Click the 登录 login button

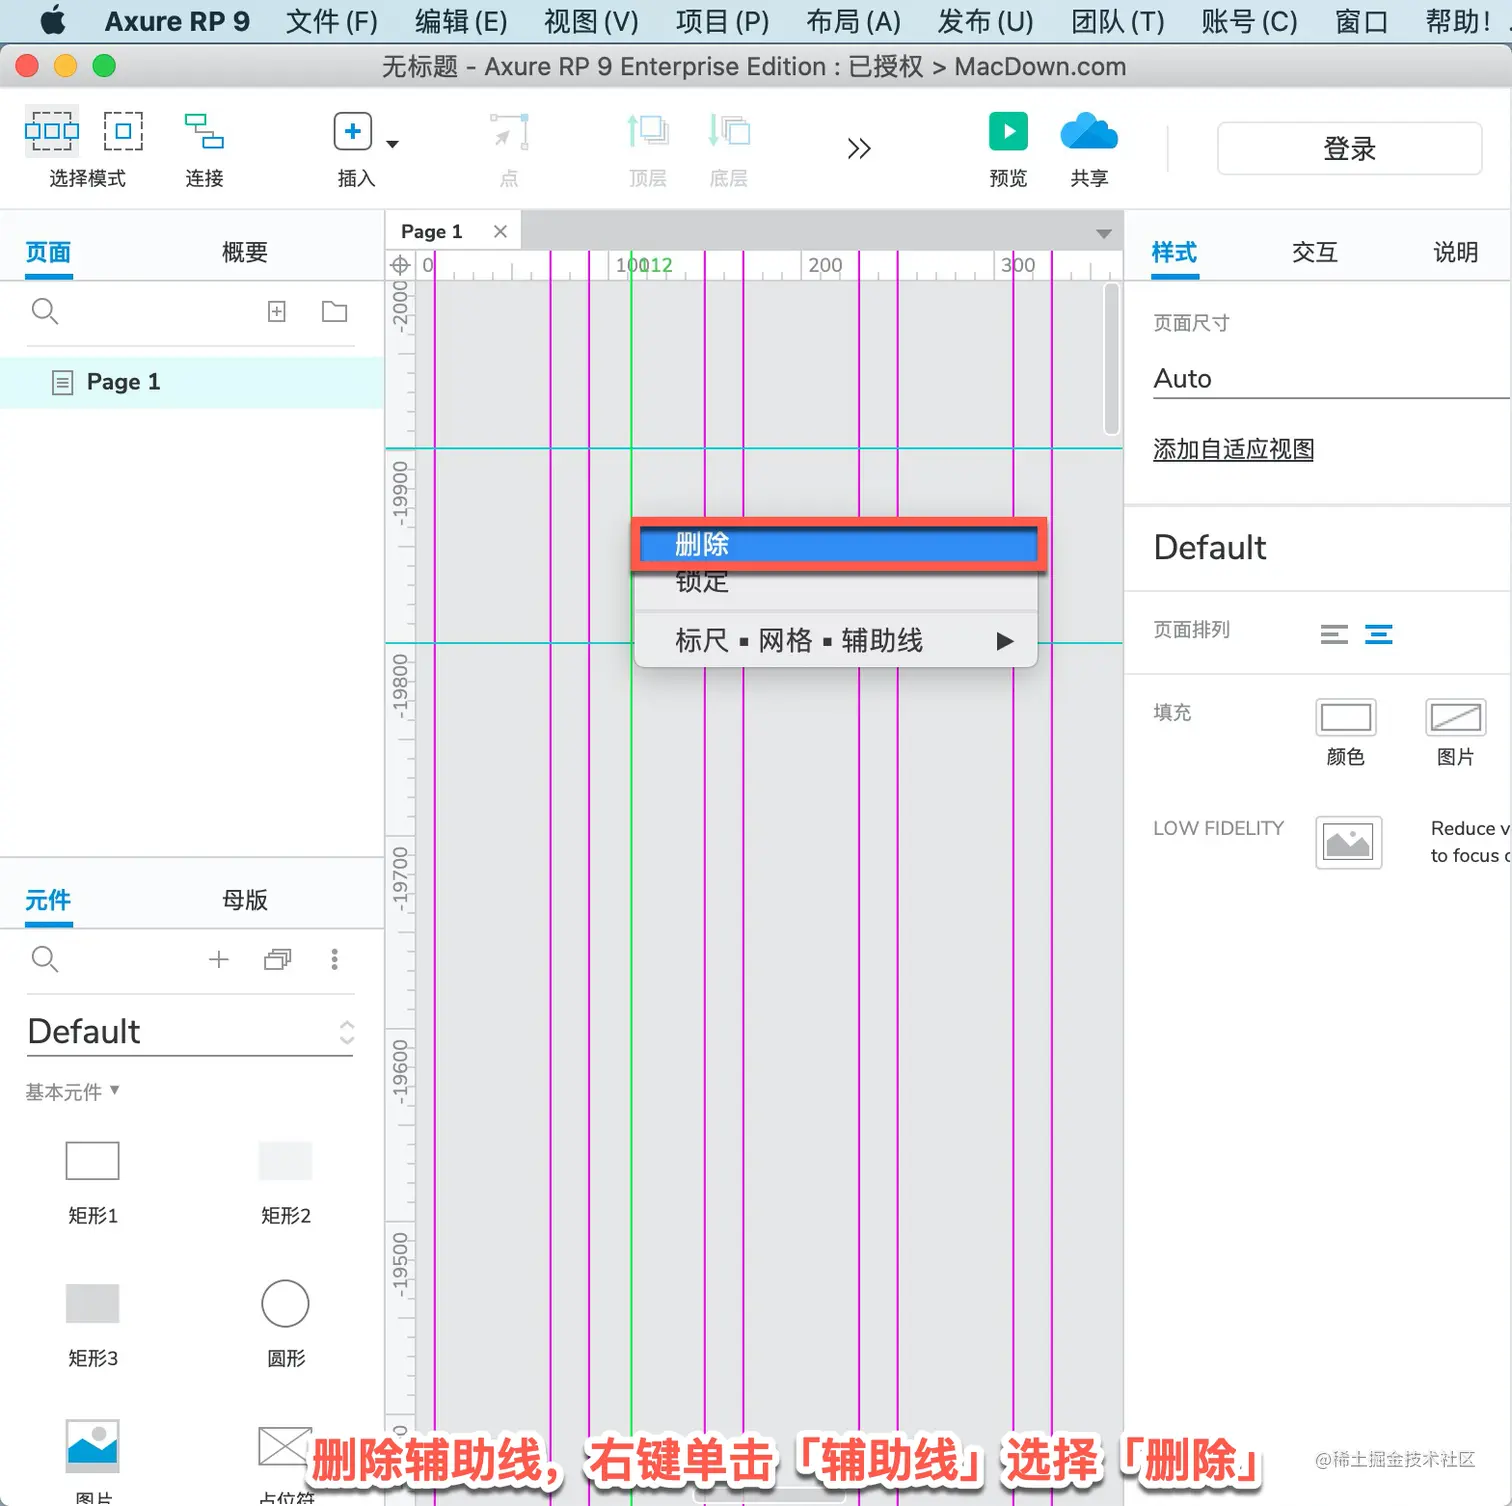[x=1349, y=148]
